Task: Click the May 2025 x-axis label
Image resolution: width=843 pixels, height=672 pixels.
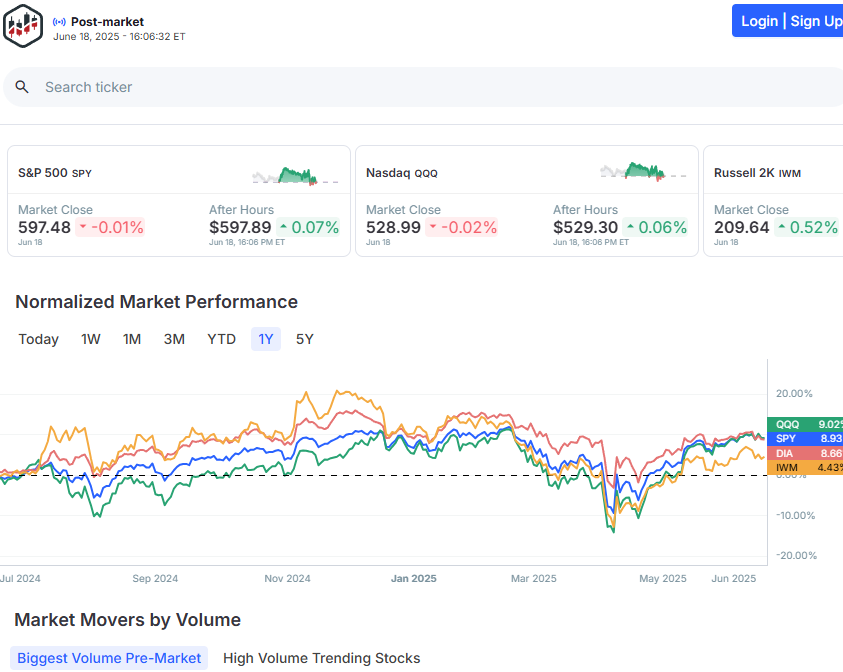Action: tap(662, 578)
